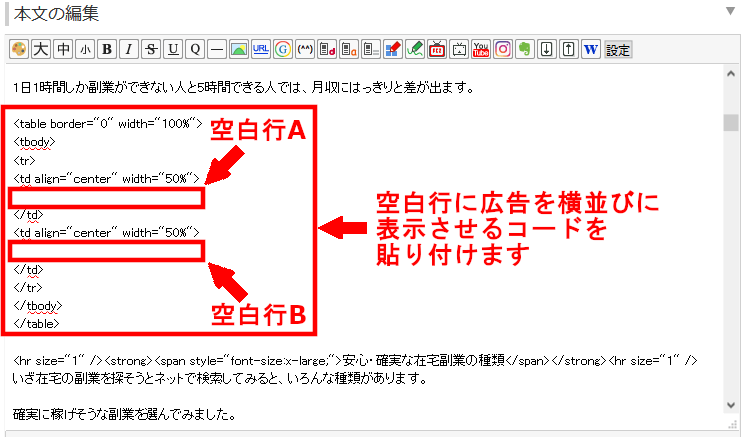
Task: Insert blockquote with Q button
Action: point(195,49)
